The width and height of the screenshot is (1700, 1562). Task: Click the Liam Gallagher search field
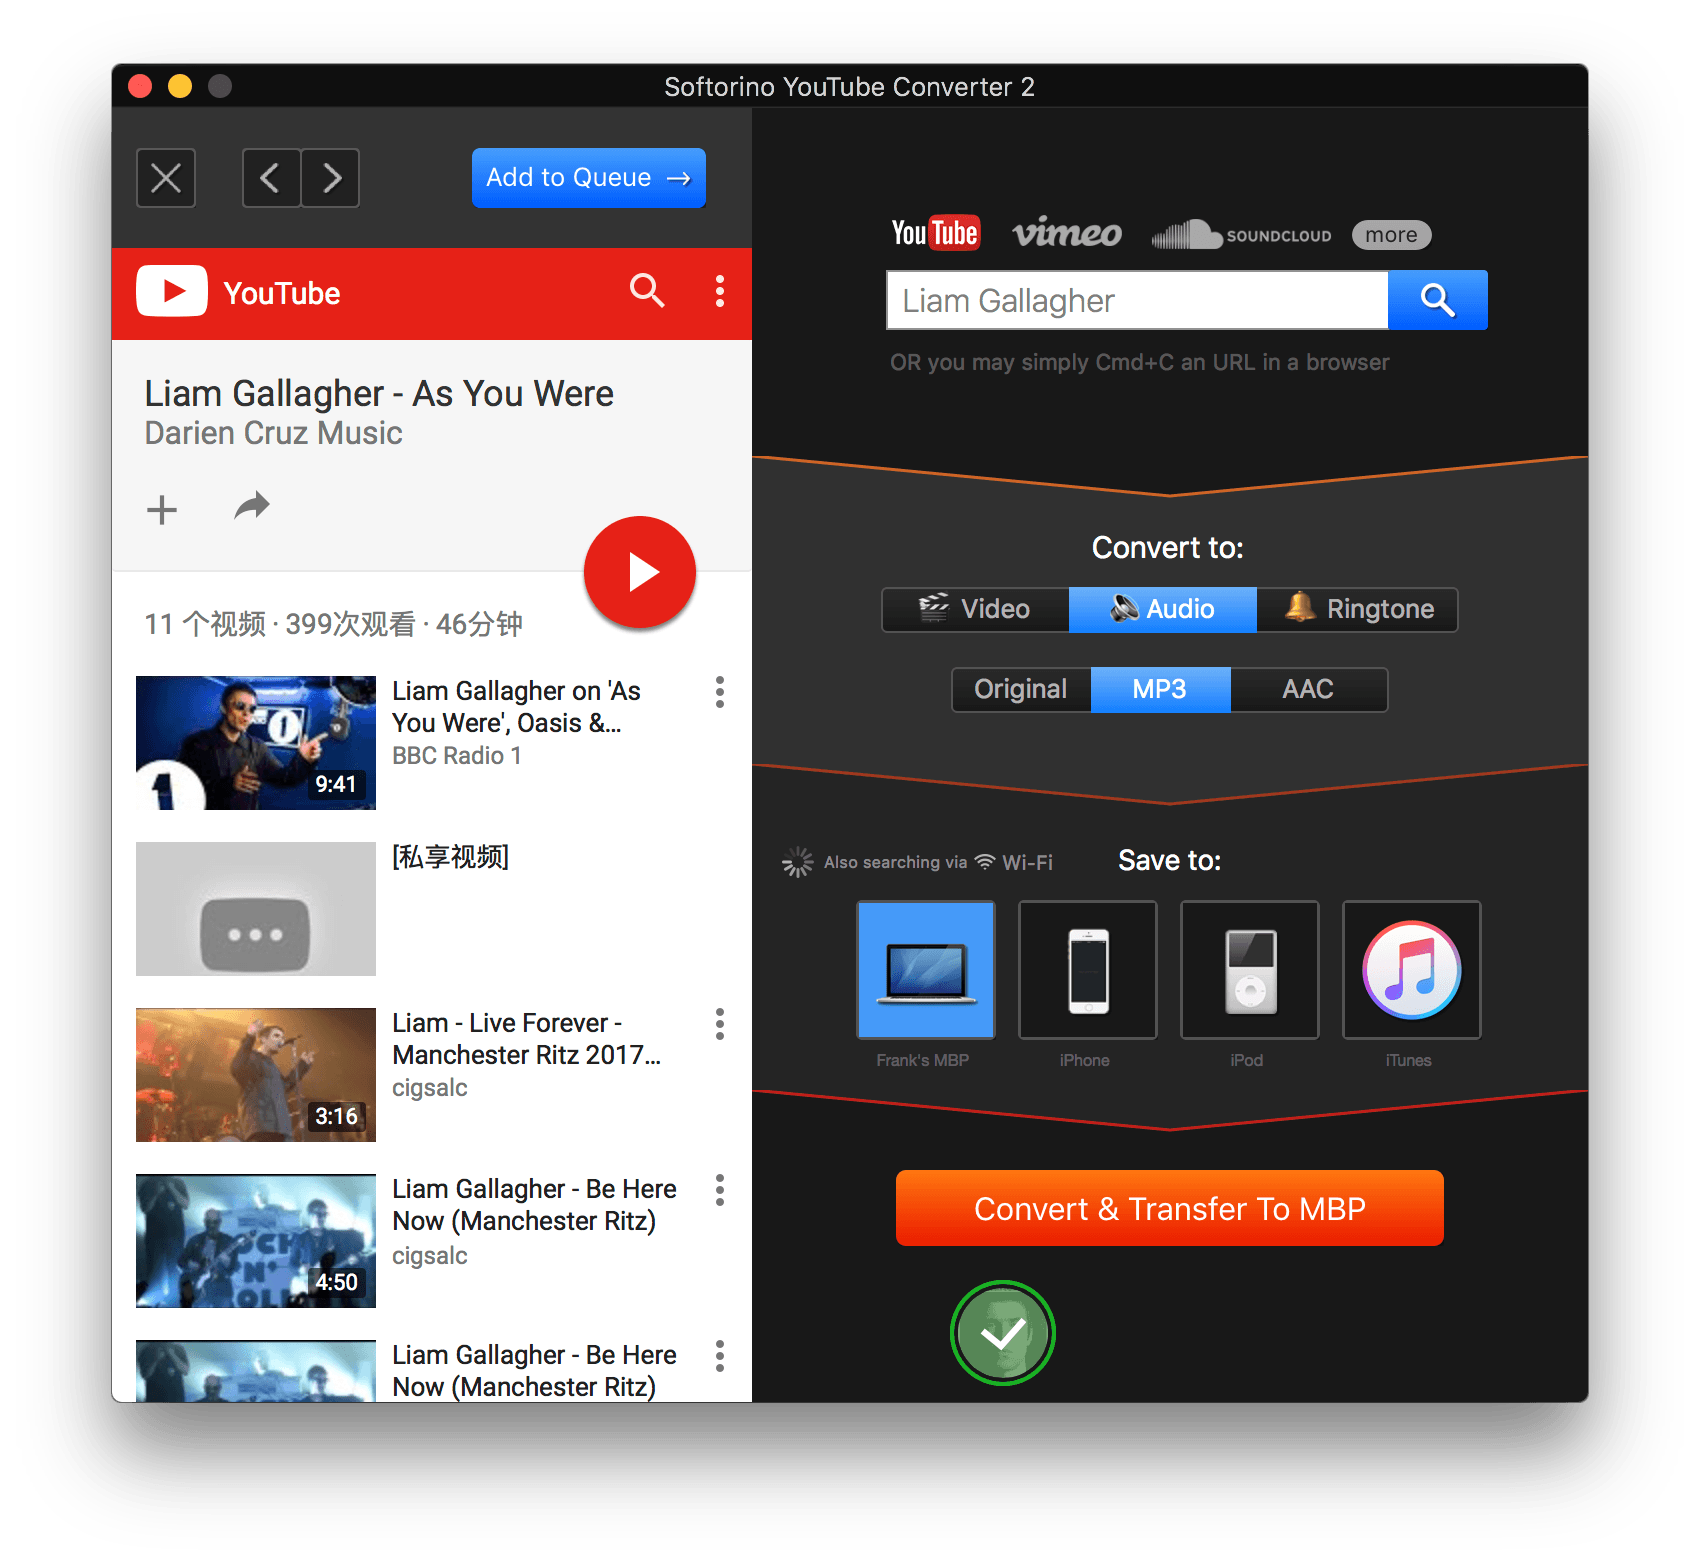pyautogui.click(x=1138, y=300)
